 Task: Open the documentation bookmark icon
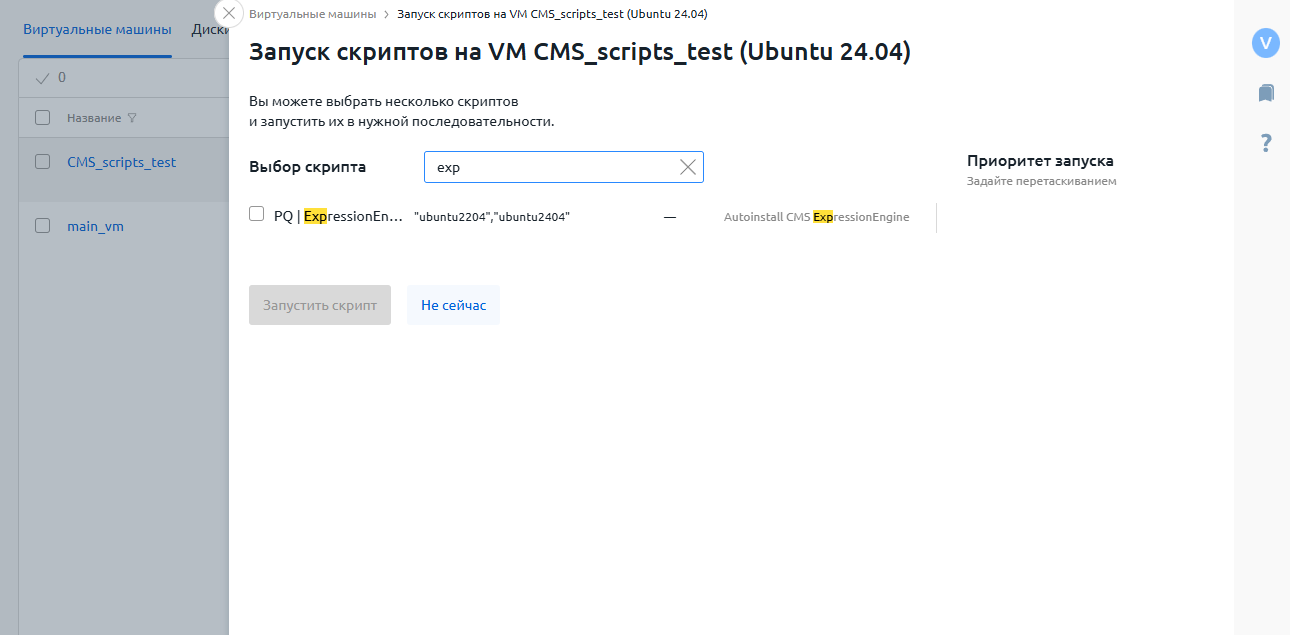coord(1266,93)
